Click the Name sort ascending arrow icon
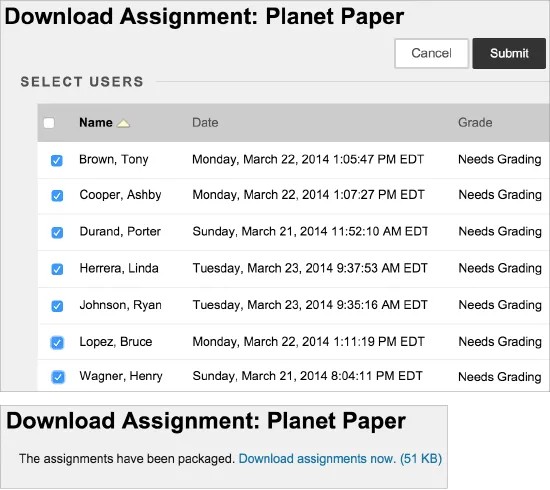 click(123, 123)
